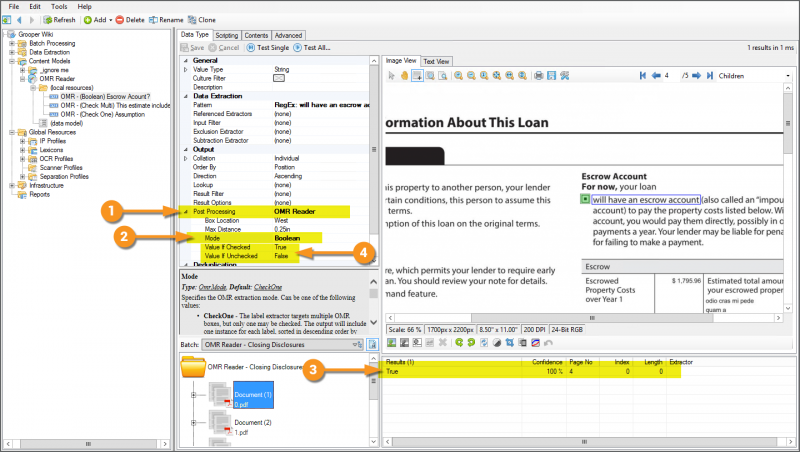Expand the Infrastructure tree node
The width and height of the screenshot is (800, 452).
click(x=12, y=185)
